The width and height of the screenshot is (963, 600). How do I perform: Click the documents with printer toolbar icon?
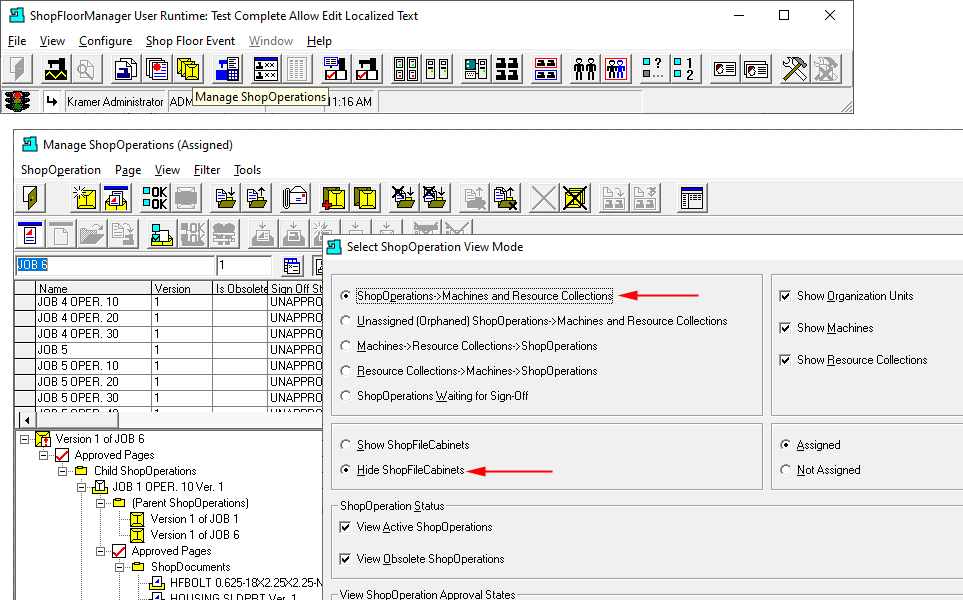[125, 69]
